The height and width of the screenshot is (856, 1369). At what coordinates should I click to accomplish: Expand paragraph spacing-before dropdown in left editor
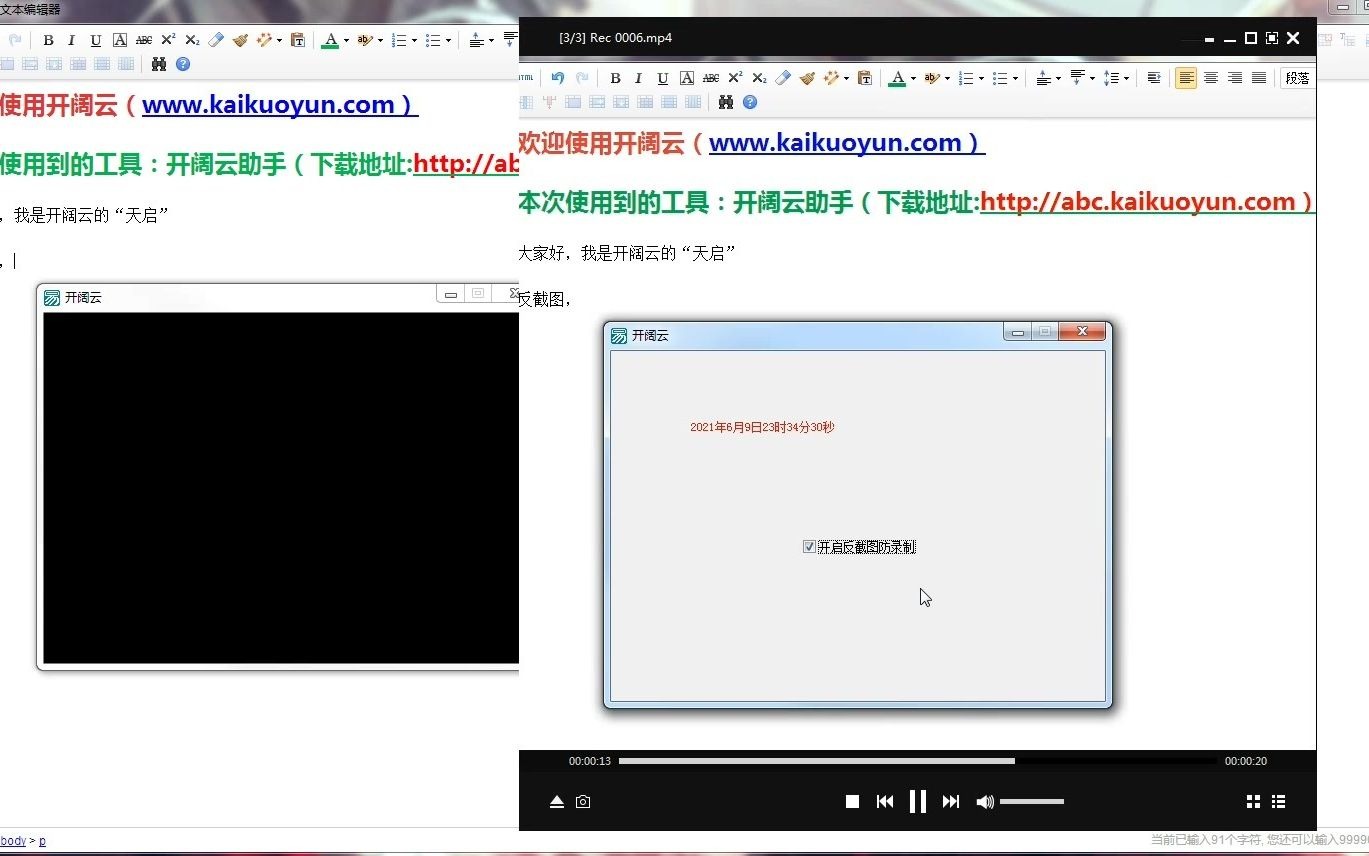click(491, 41)
